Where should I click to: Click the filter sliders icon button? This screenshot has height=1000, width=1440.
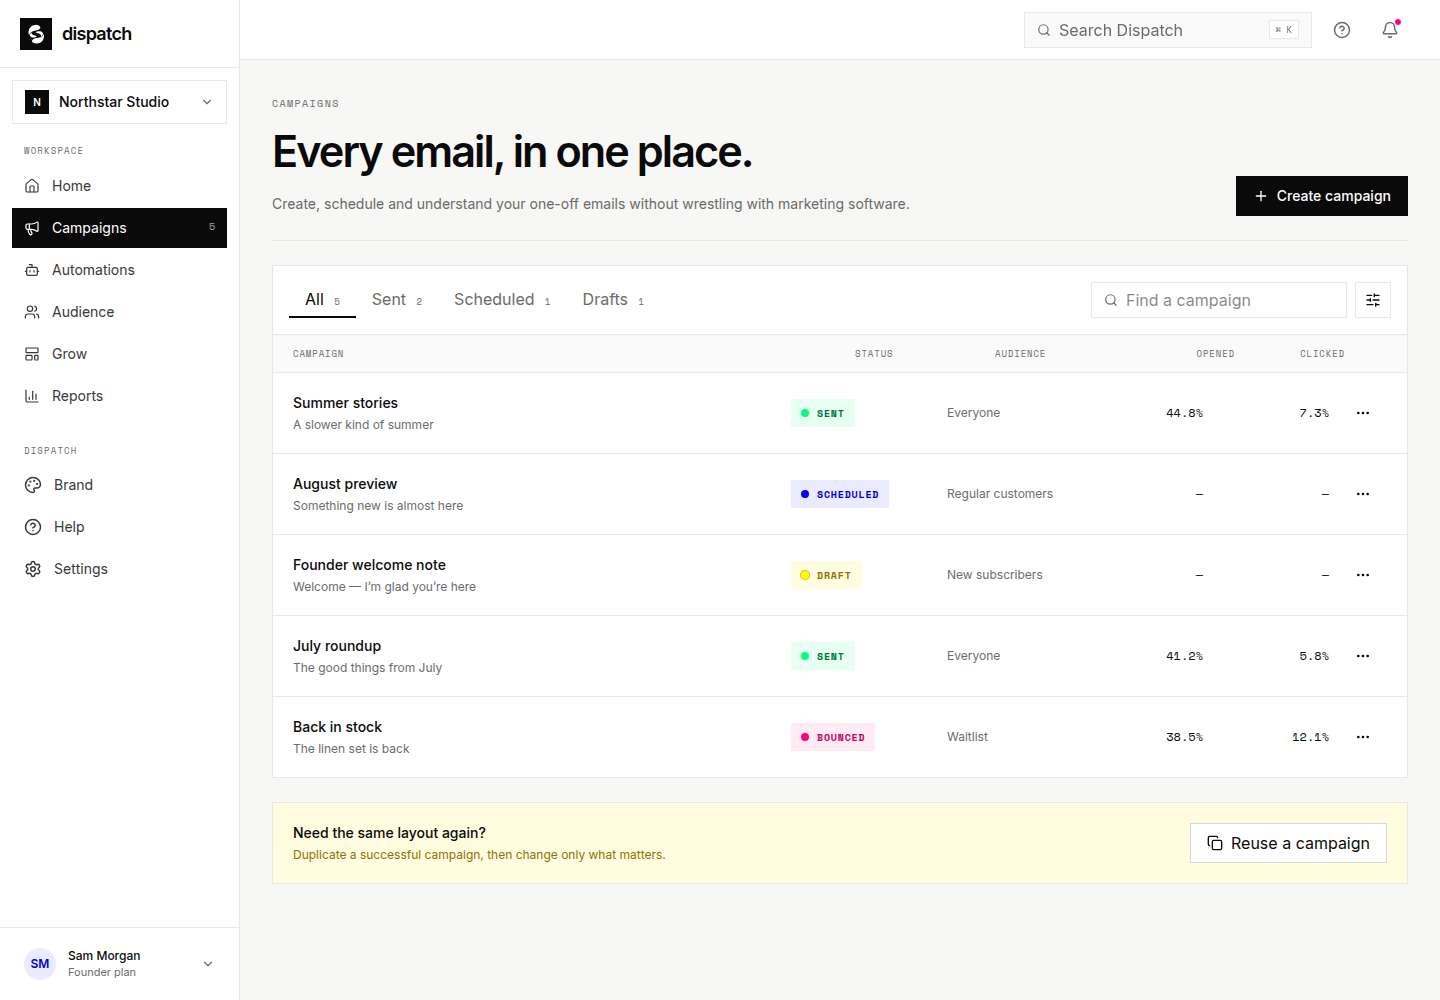coord(1373,300)
